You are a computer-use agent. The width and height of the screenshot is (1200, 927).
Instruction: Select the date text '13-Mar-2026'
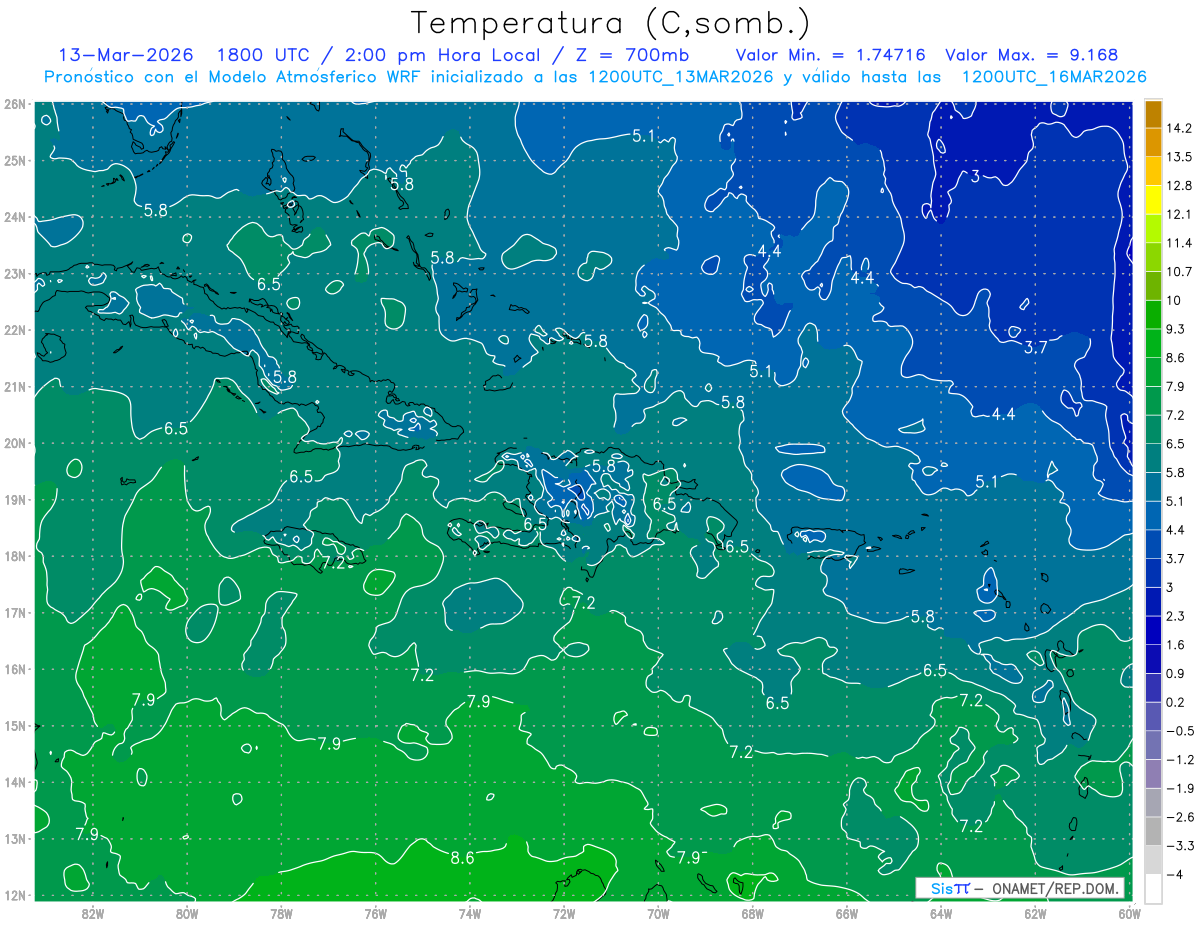(x=126, y=55)
